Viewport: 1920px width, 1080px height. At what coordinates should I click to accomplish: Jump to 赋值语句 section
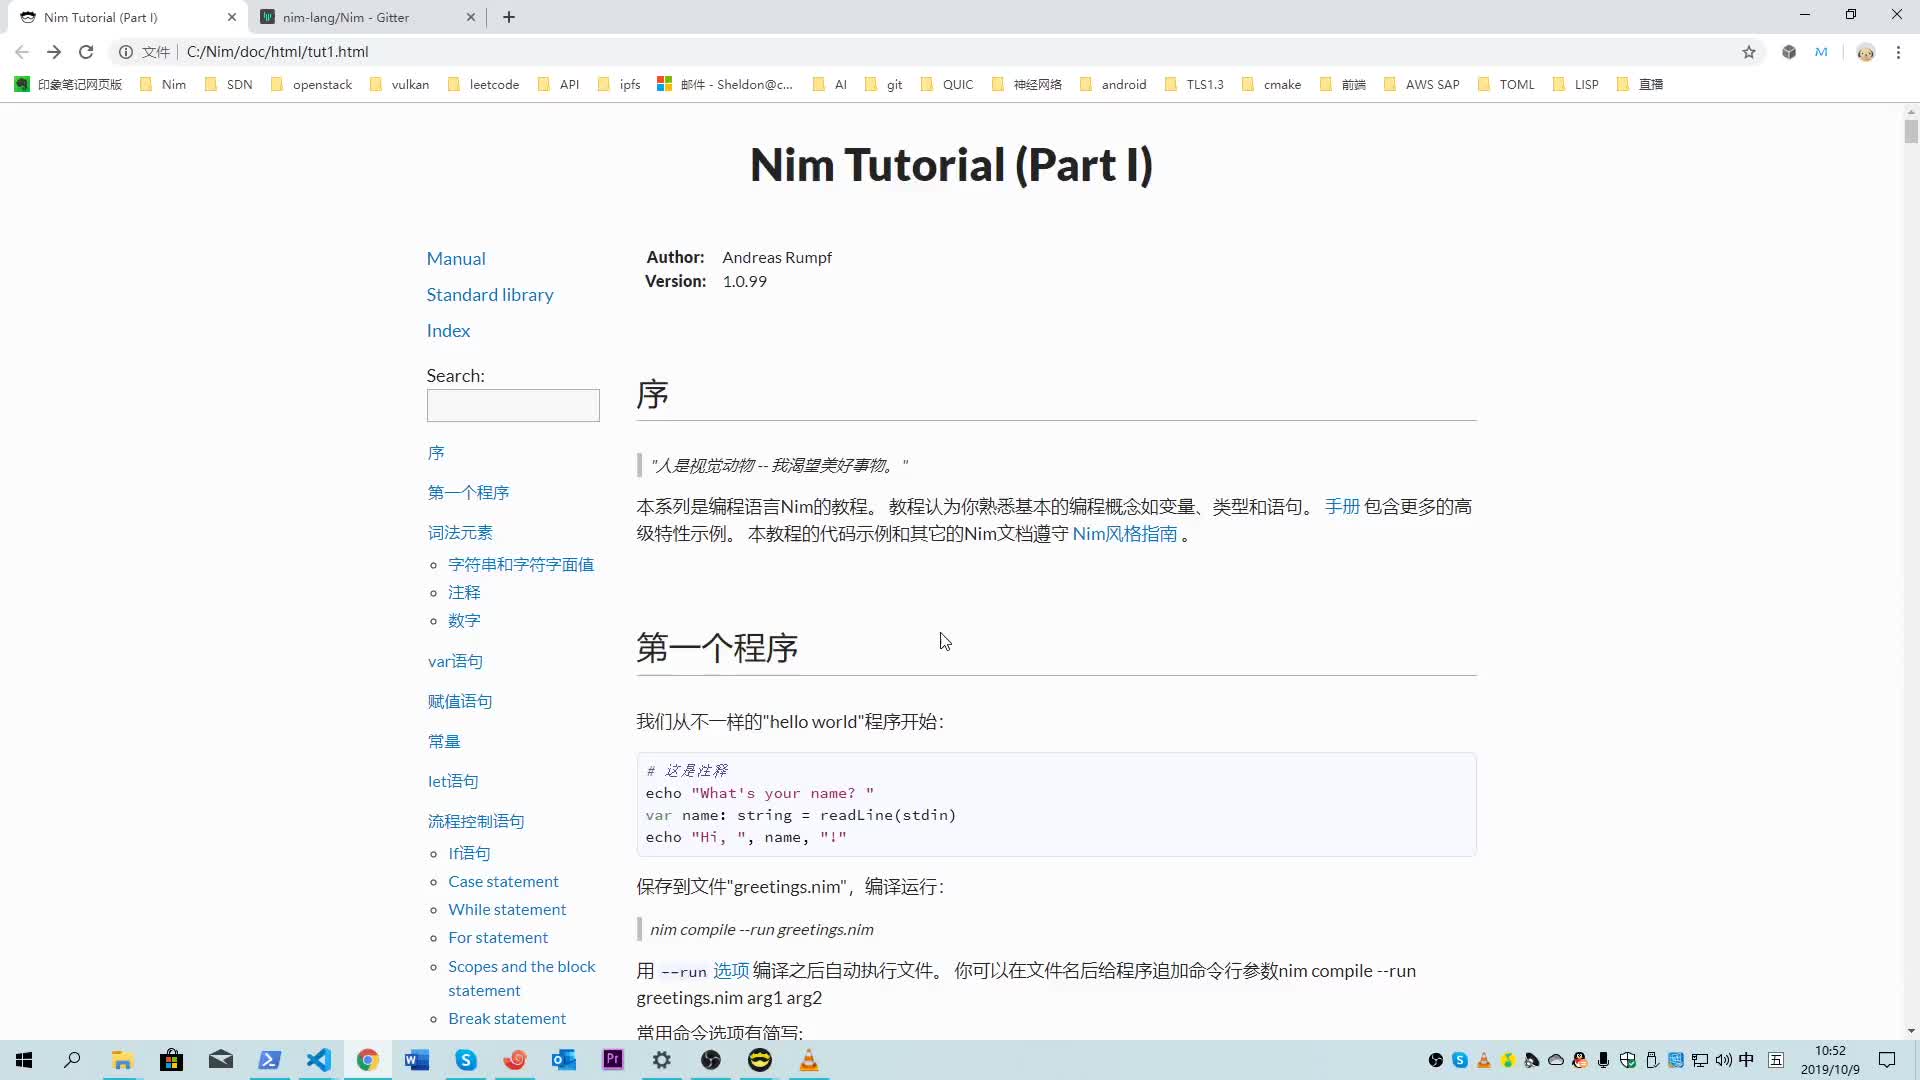point(460,702)
